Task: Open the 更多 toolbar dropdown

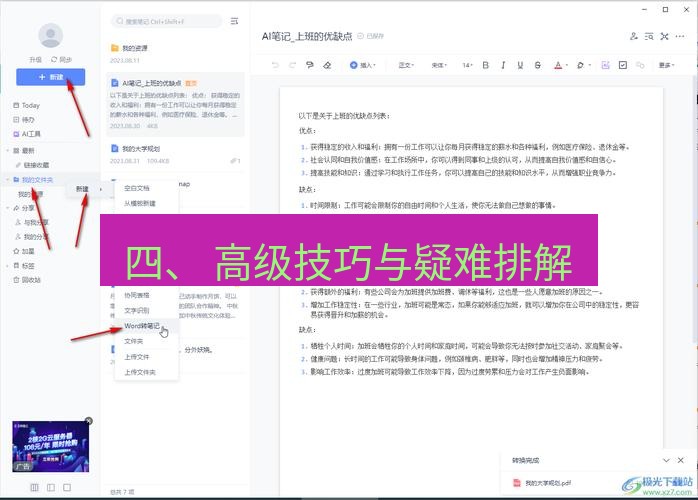Action: point(666,65)
